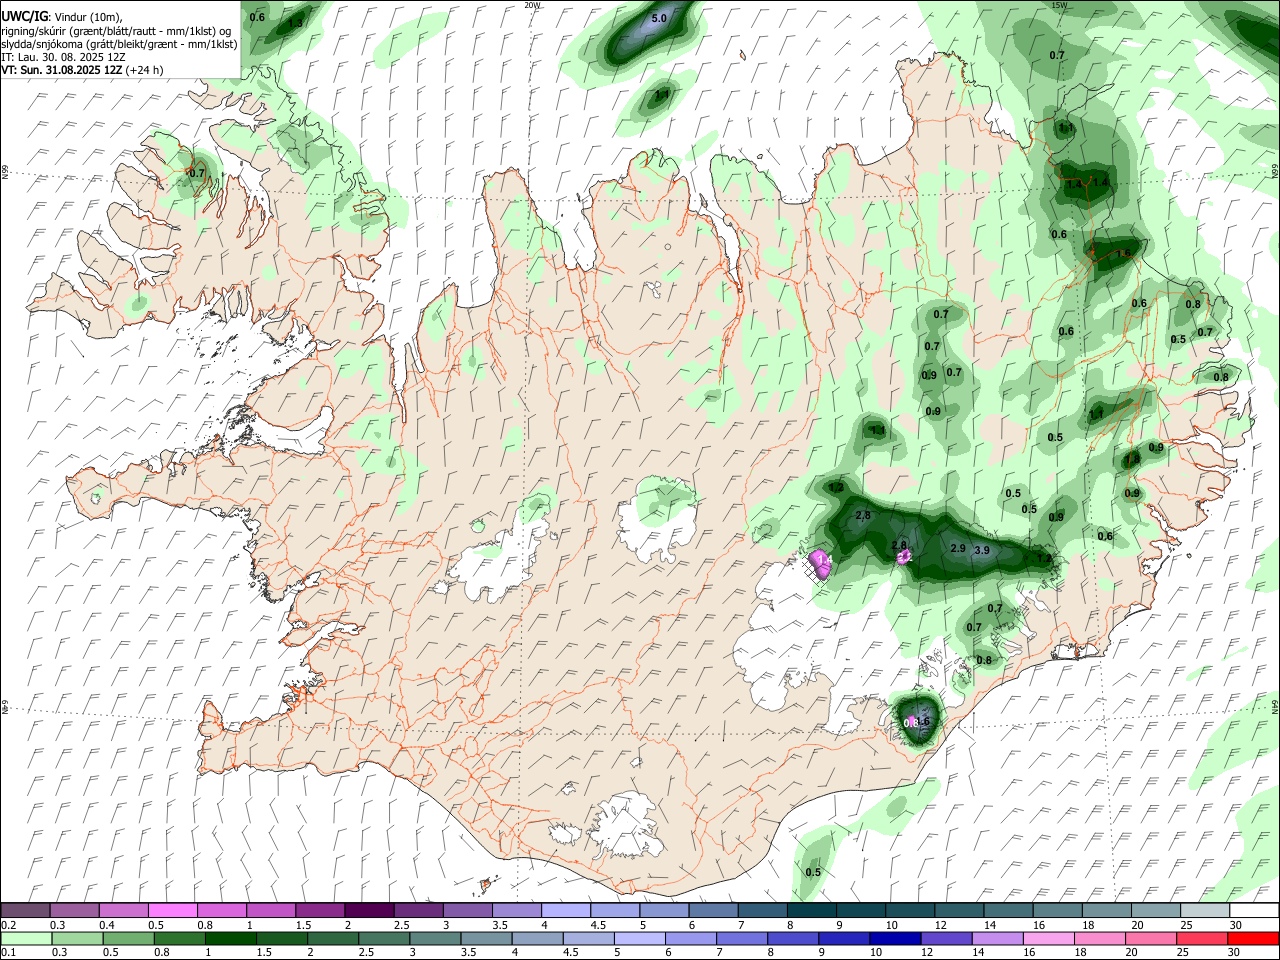The image size is (1280, 960).
Task: Click the 15W longitude label
Action: point(1059,5)
